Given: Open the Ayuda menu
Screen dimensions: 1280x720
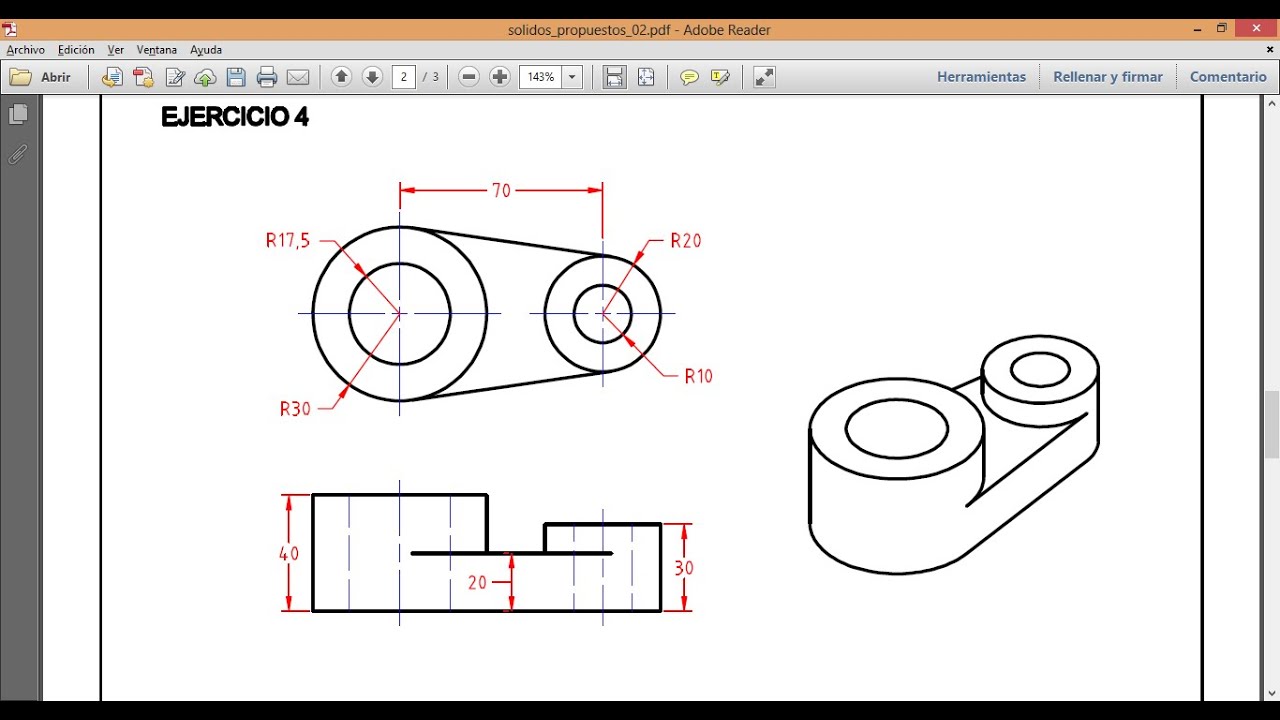Looking at the screenshot, I should (206, 49).
